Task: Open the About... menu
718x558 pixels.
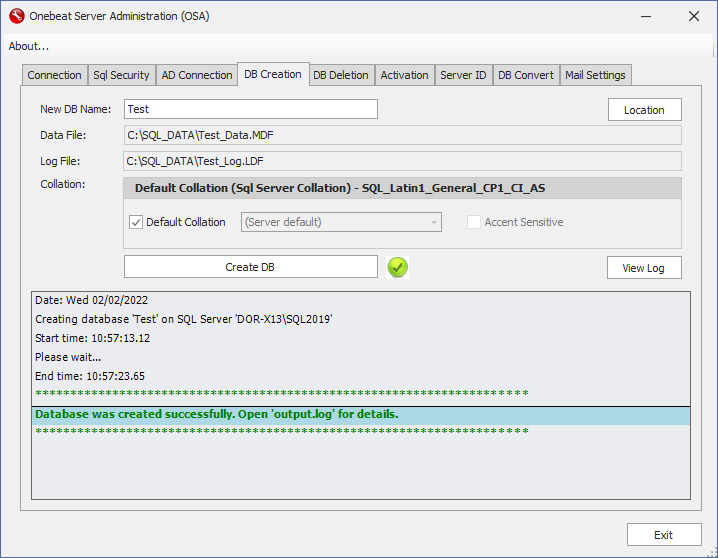Action: (28, 46)
